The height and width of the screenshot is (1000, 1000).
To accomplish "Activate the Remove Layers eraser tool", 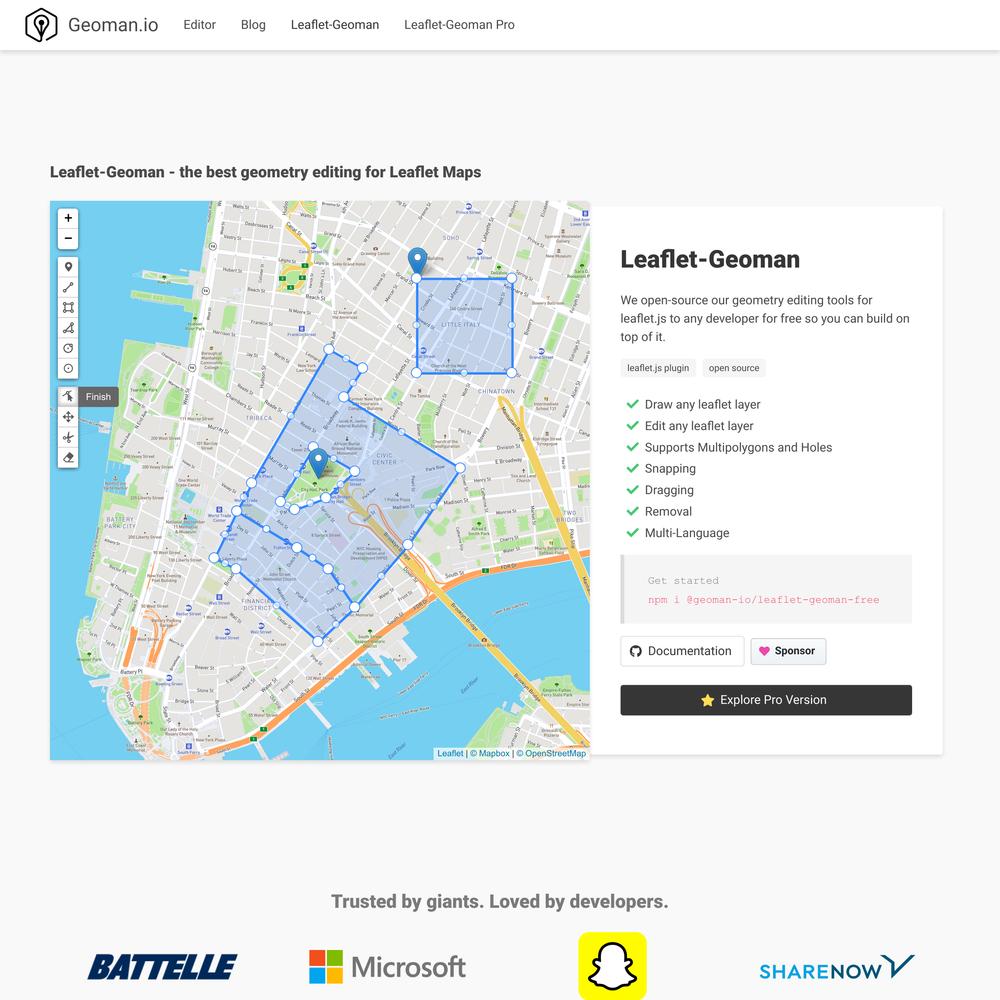I will click(x=68, y=458).
